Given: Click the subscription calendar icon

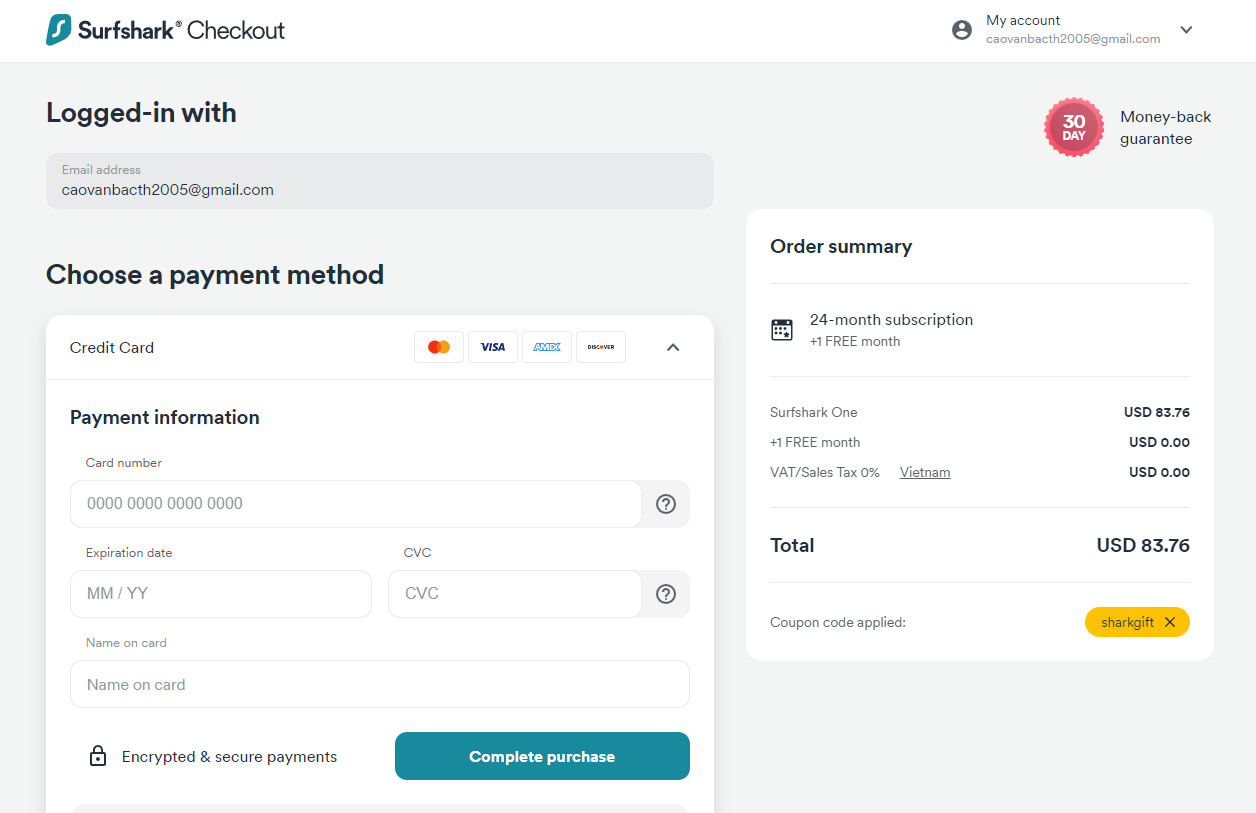Looking at the screenshot, I should click(782, 330).
